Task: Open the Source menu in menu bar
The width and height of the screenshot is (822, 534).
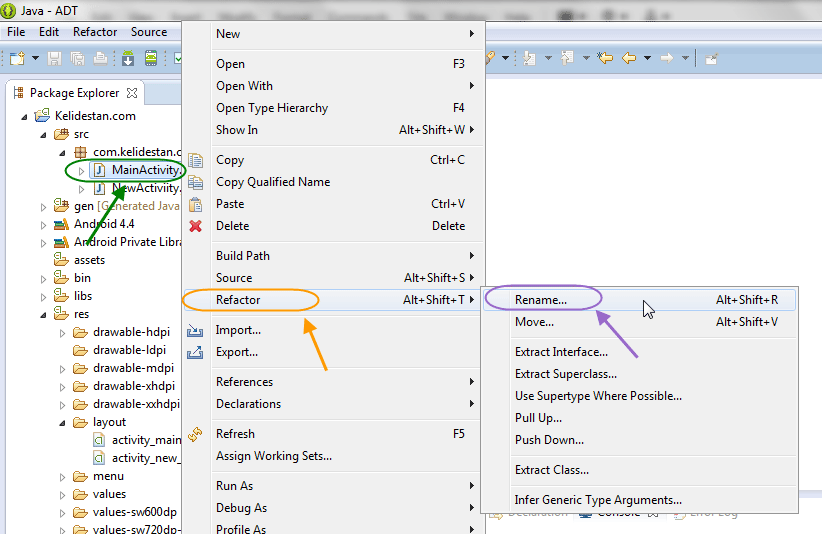Action: click(149, 32)
